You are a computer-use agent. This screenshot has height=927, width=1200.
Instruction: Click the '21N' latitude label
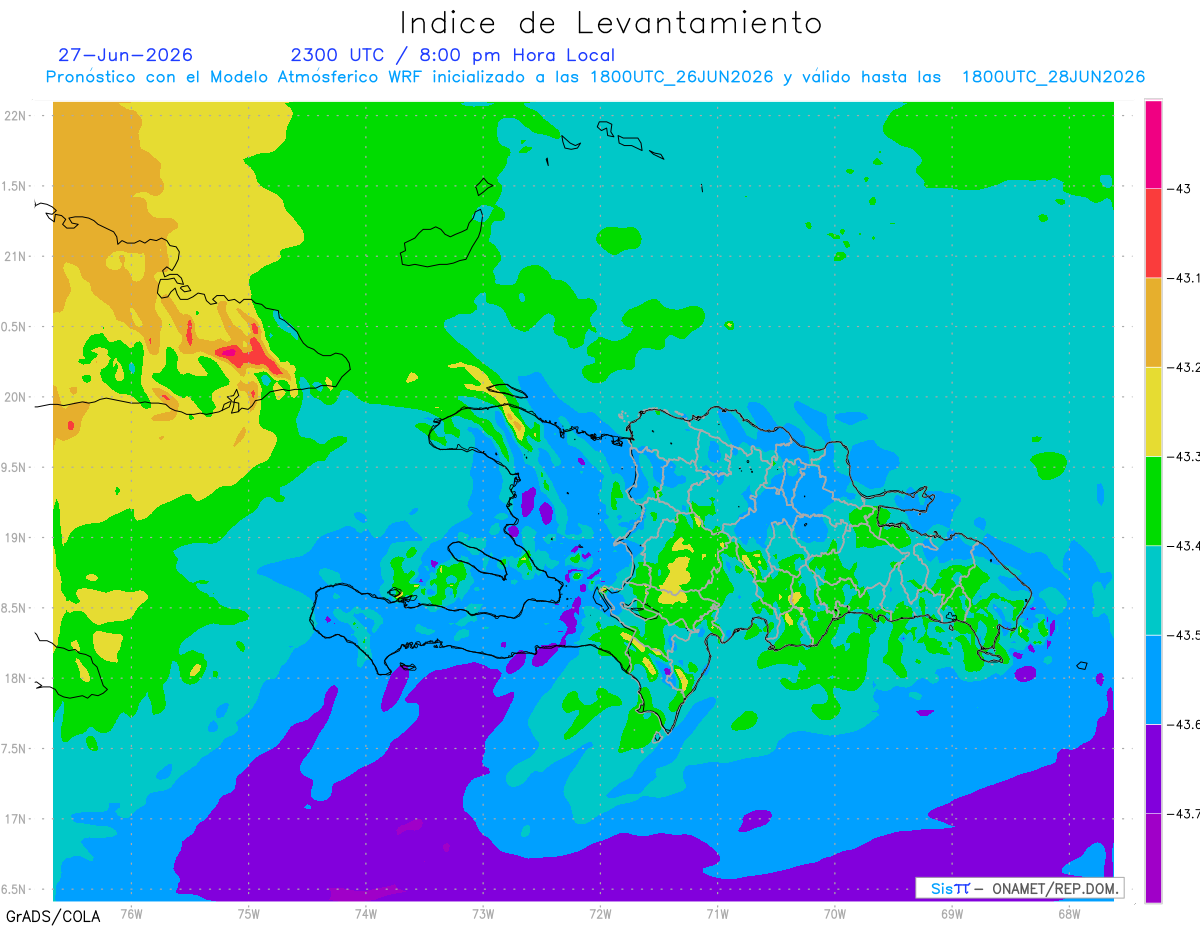click(17, 257)
